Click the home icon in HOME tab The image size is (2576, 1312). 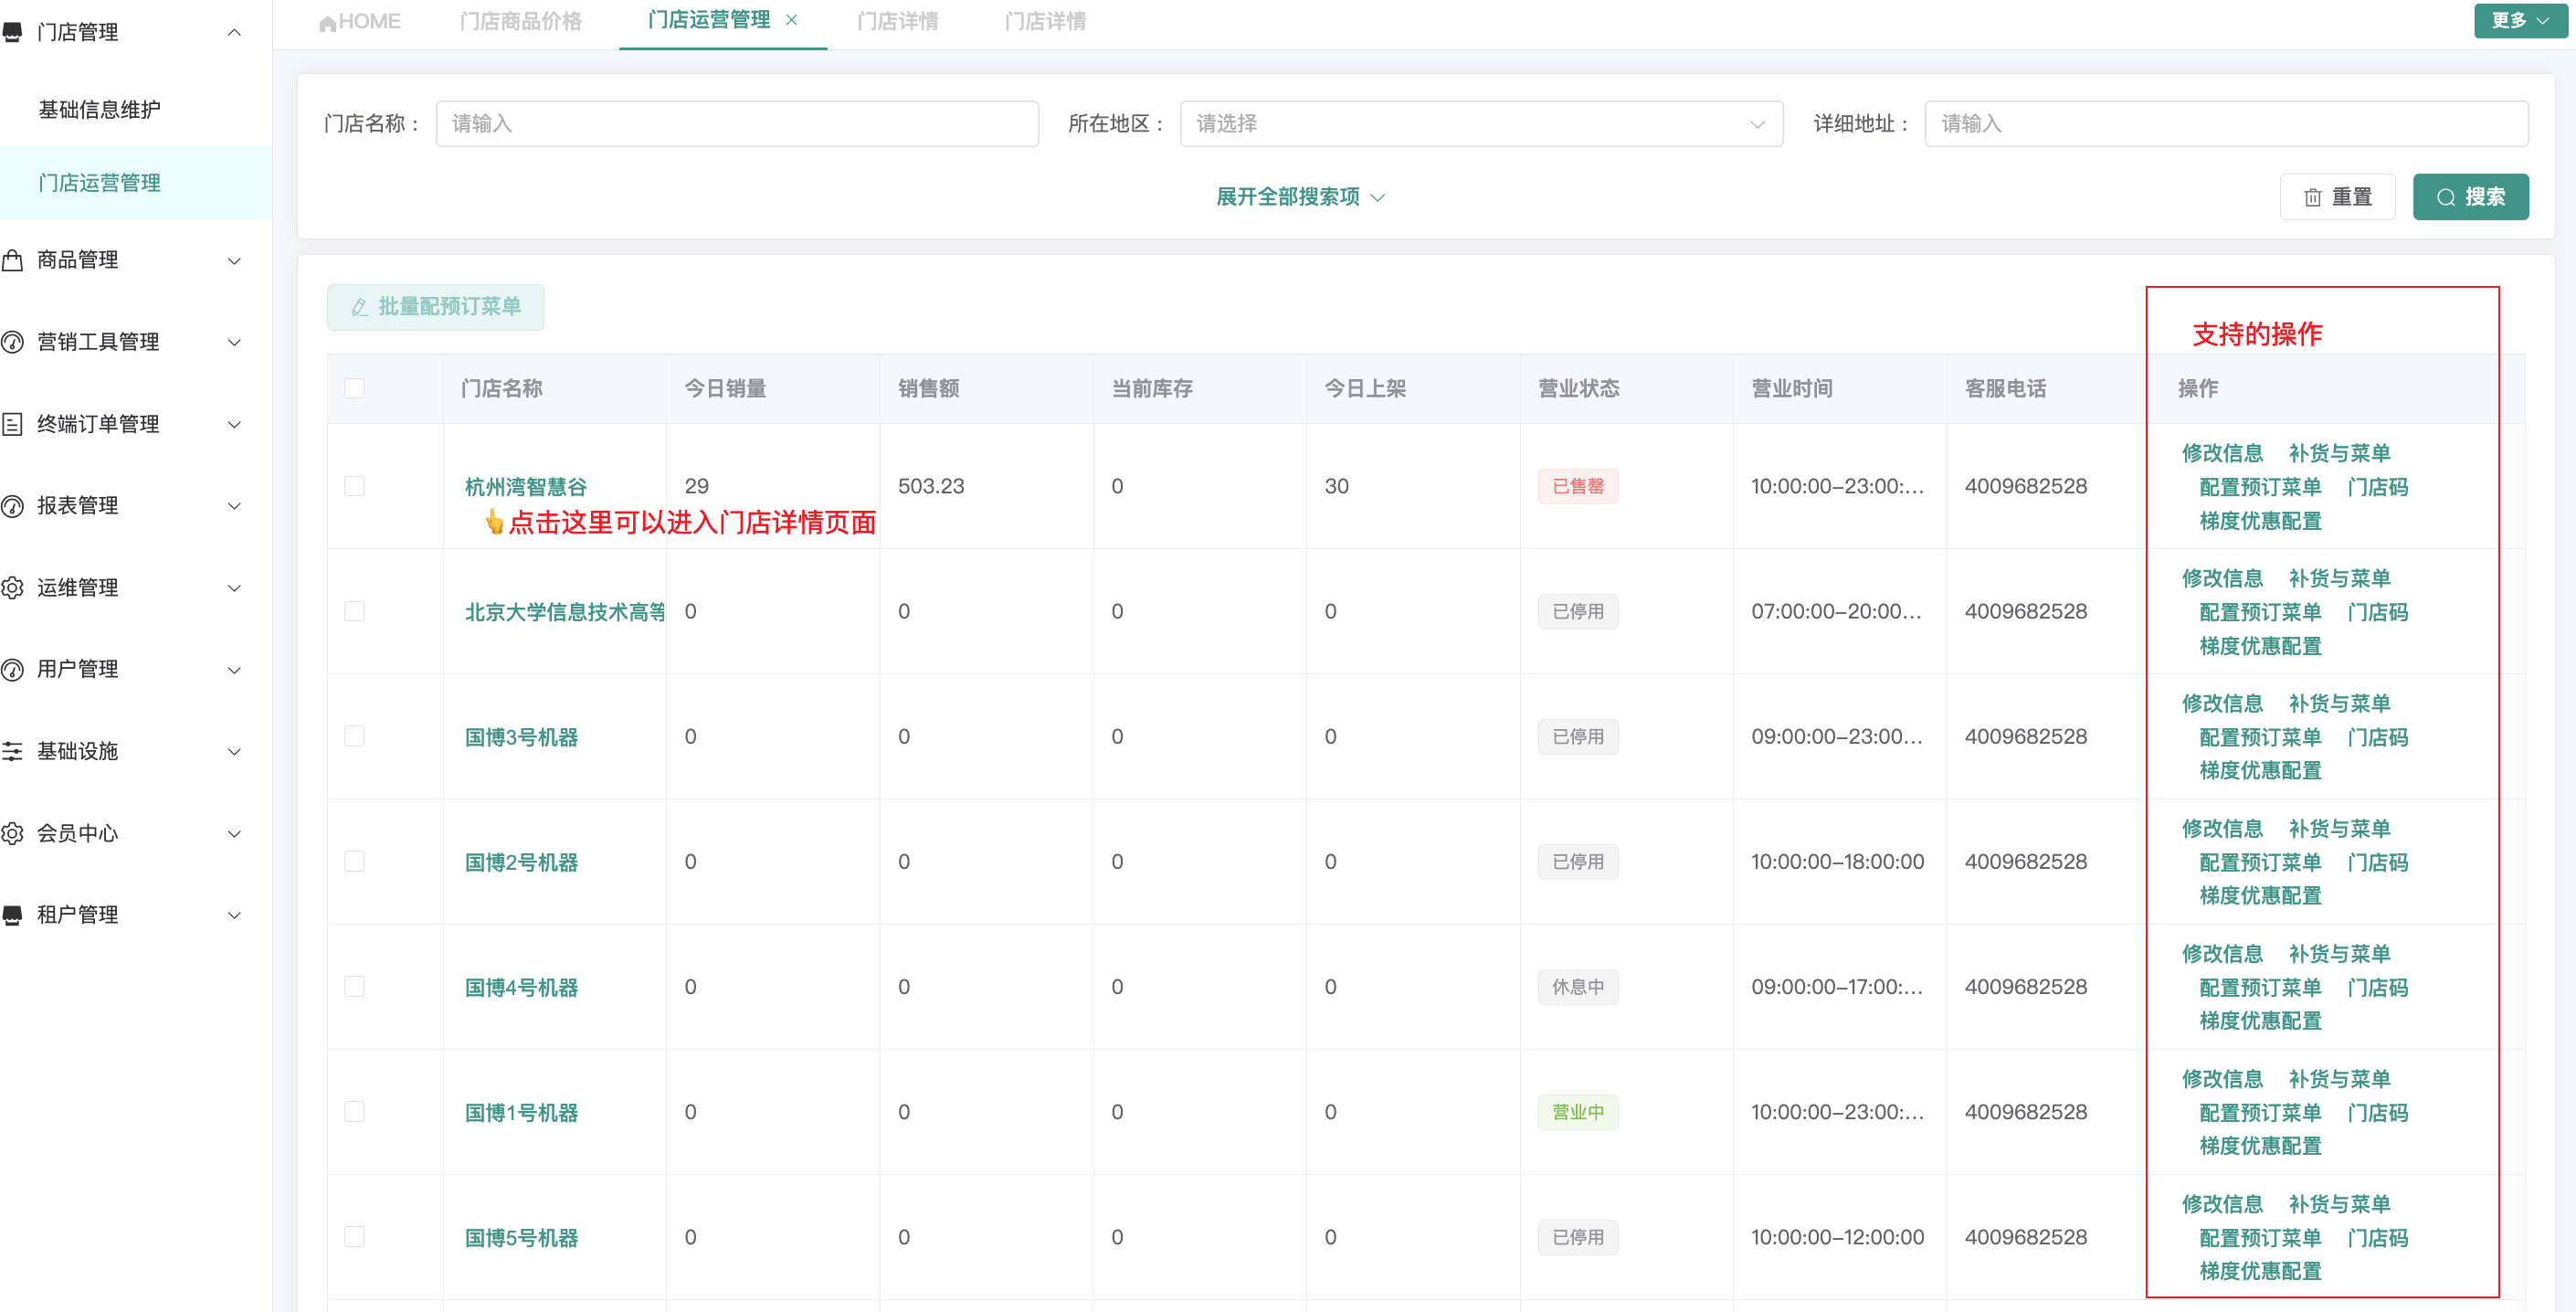click(x=327, y=22)
